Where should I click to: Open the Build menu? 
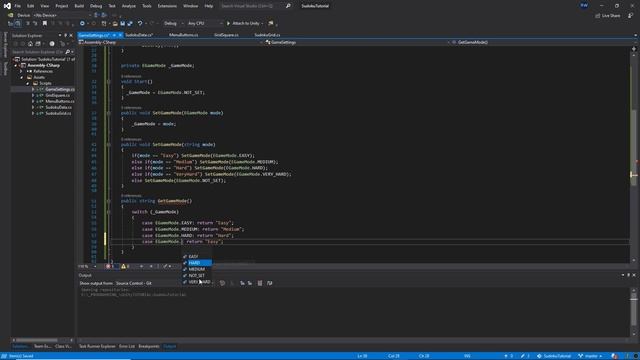pos(79,6)
